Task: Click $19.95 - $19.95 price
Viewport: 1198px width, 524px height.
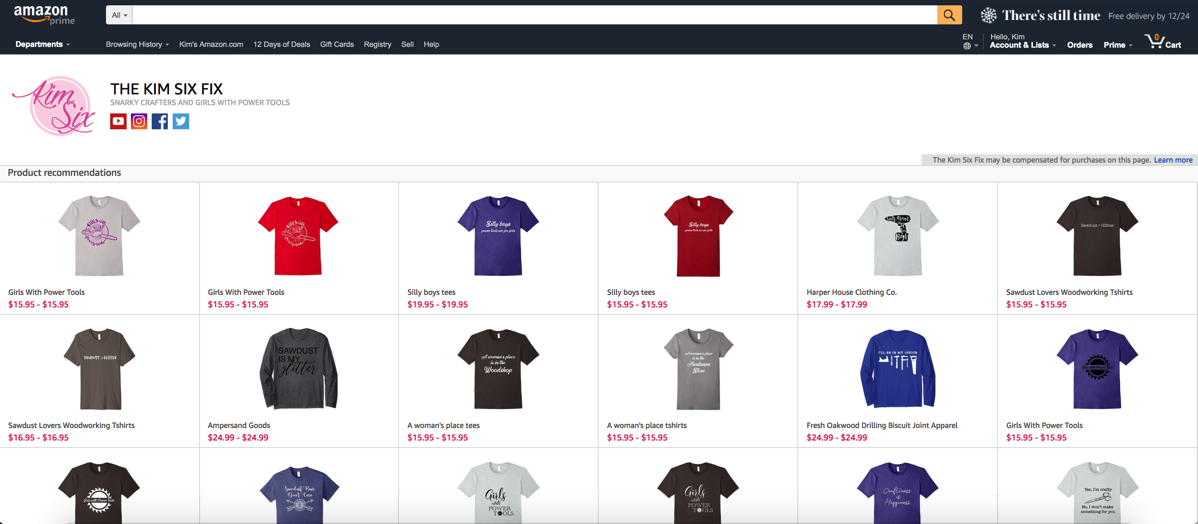Action: tap(438, 305)
